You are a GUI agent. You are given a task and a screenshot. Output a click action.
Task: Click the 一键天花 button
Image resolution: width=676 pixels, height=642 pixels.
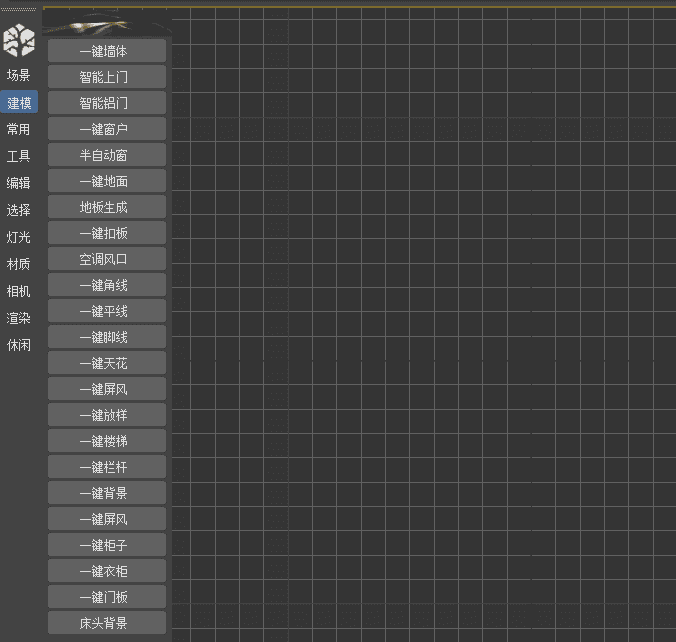tap(106, 363)
